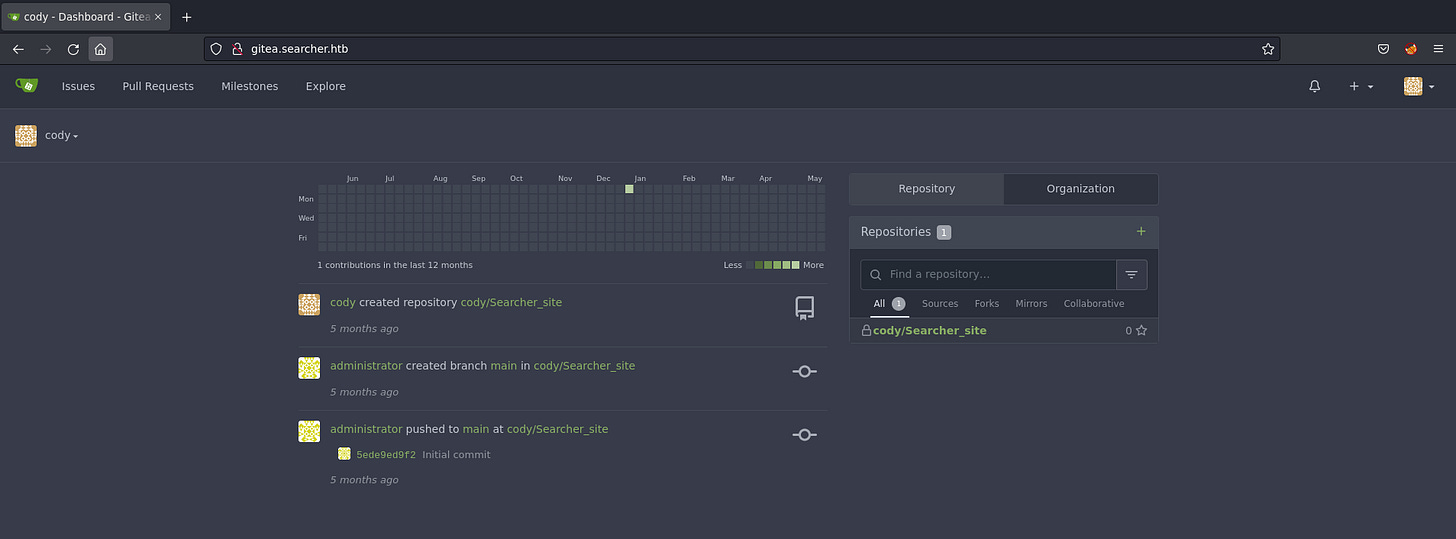Click the lock icon beside cody/Searcher_site
The height and width of the screenshot is (539, 1456).
(x=866, y=331)
